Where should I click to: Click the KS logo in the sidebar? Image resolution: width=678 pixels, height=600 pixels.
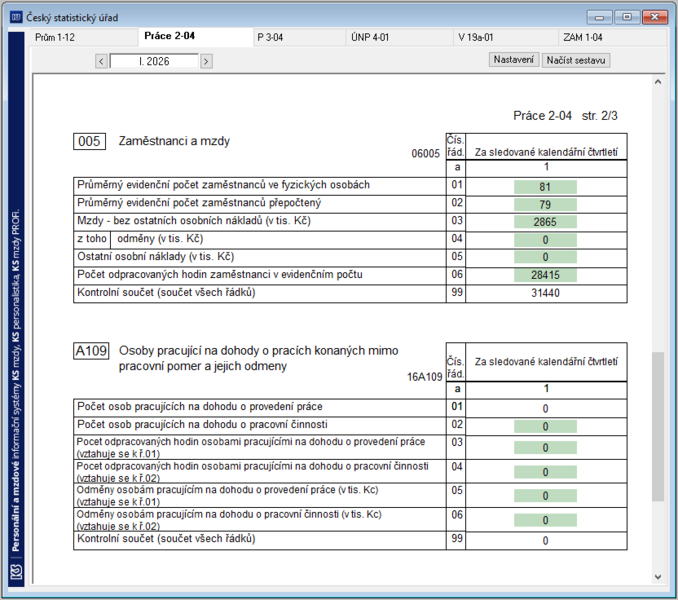click(x=16, y=573)
